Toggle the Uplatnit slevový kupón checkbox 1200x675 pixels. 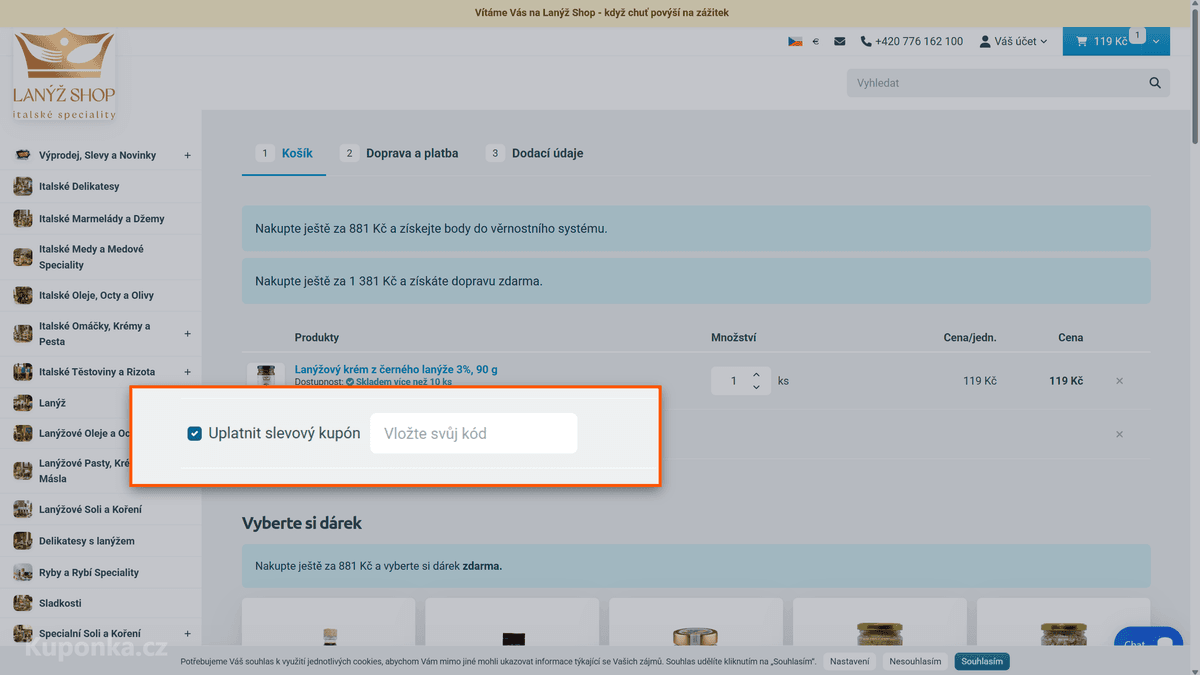tap(195, 434)
